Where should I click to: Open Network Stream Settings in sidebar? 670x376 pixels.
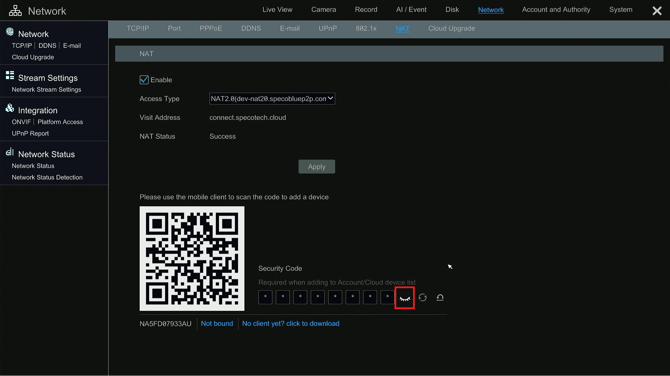46,90
